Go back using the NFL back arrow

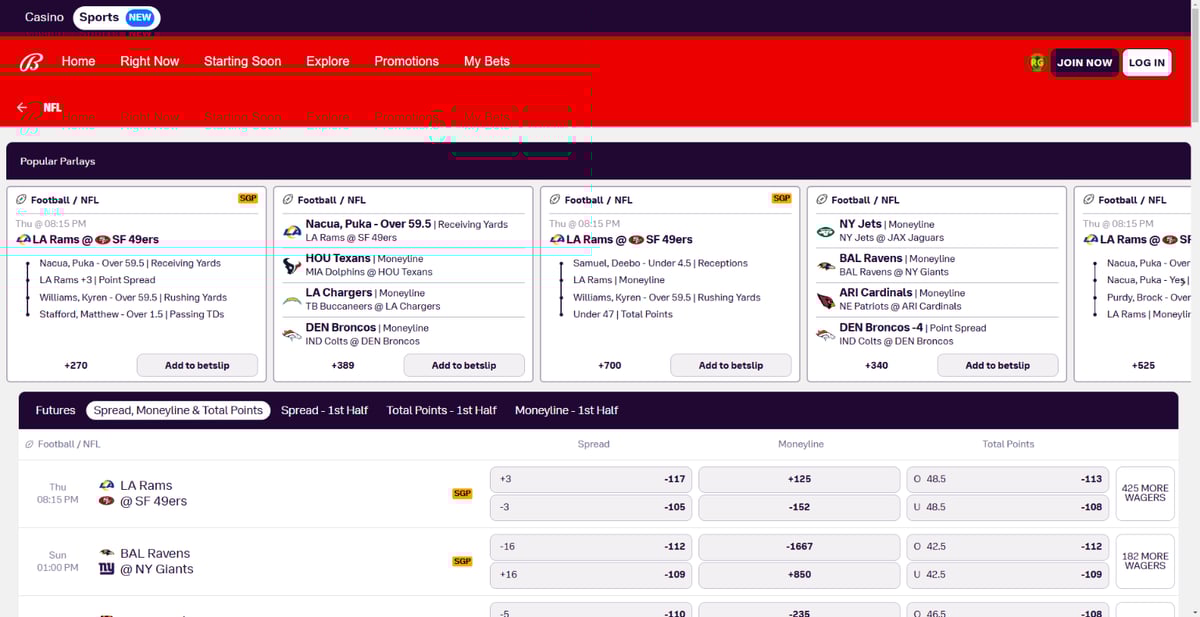coord(22,107)
